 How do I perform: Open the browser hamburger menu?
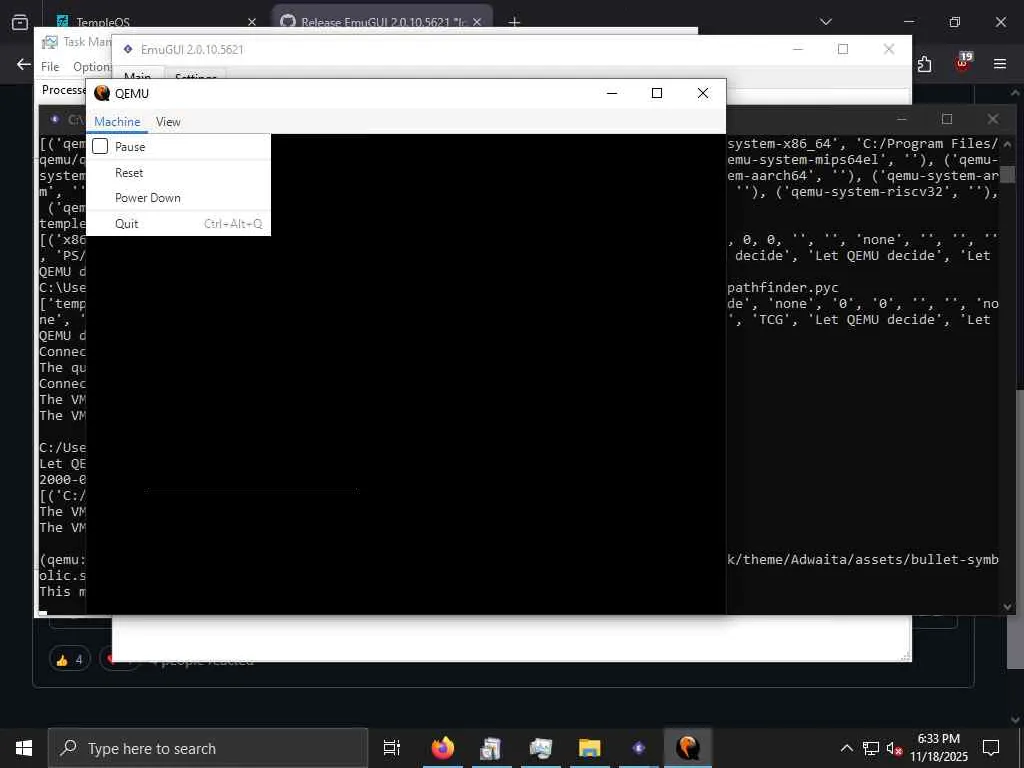(x=1000, y=64)
